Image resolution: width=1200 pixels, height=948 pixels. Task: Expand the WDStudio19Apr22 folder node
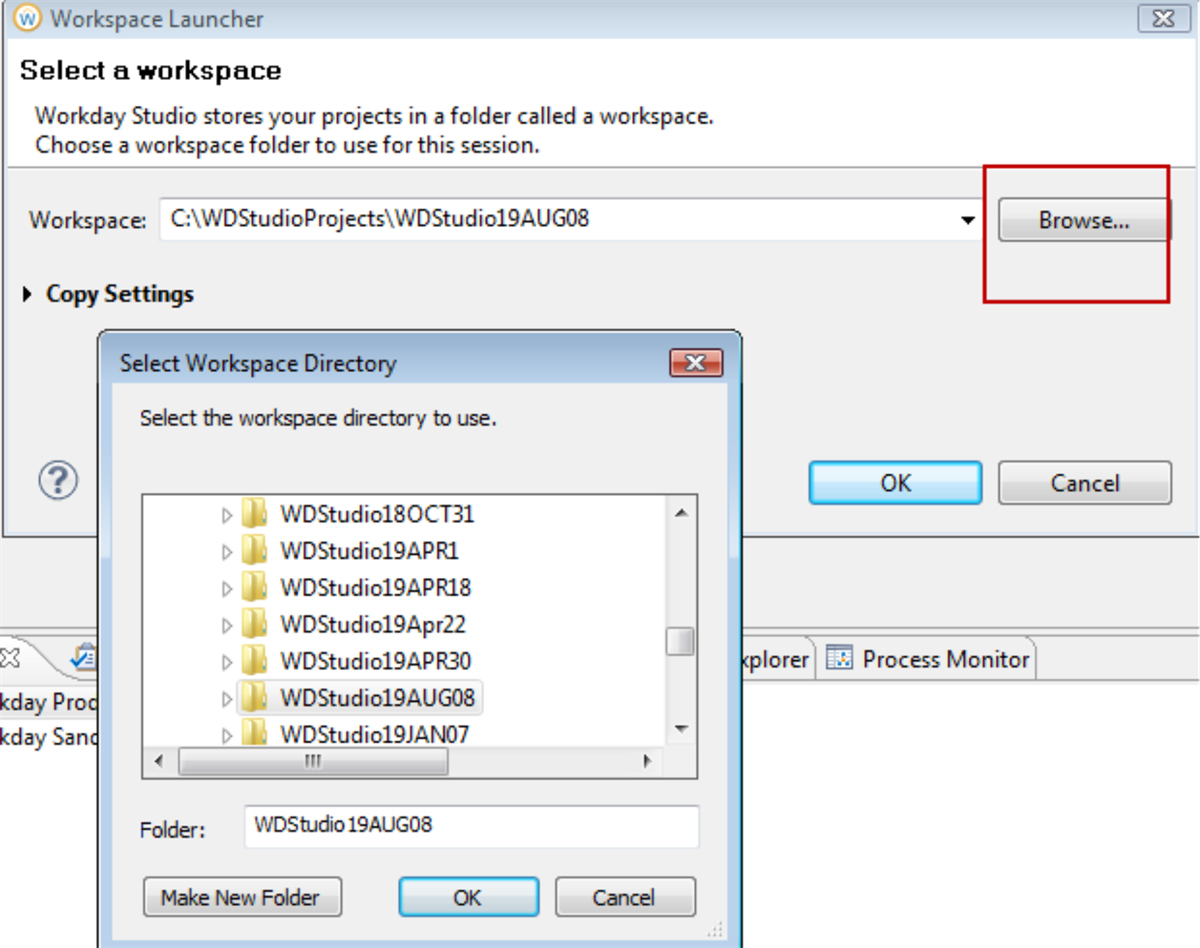click(226, 625)
